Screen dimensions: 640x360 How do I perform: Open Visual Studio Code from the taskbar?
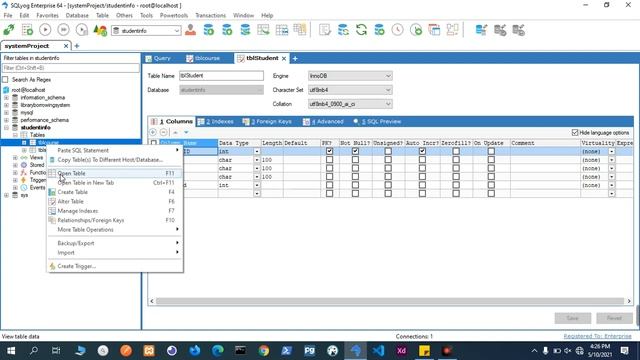pyautogui.click(x=378, y=351)
